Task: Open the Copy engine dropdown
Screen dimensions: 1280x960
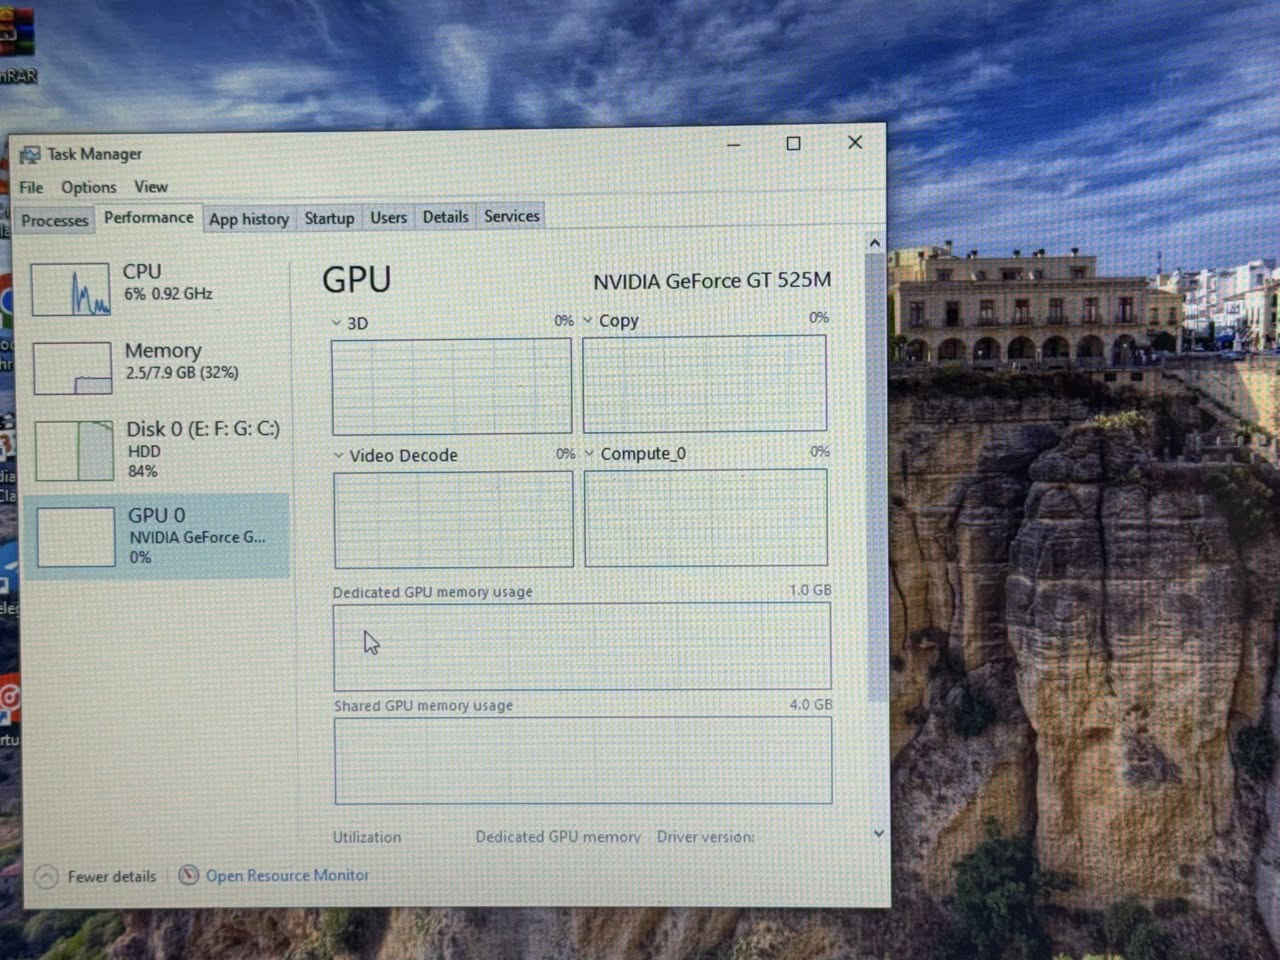Action: tap(588, 320)
